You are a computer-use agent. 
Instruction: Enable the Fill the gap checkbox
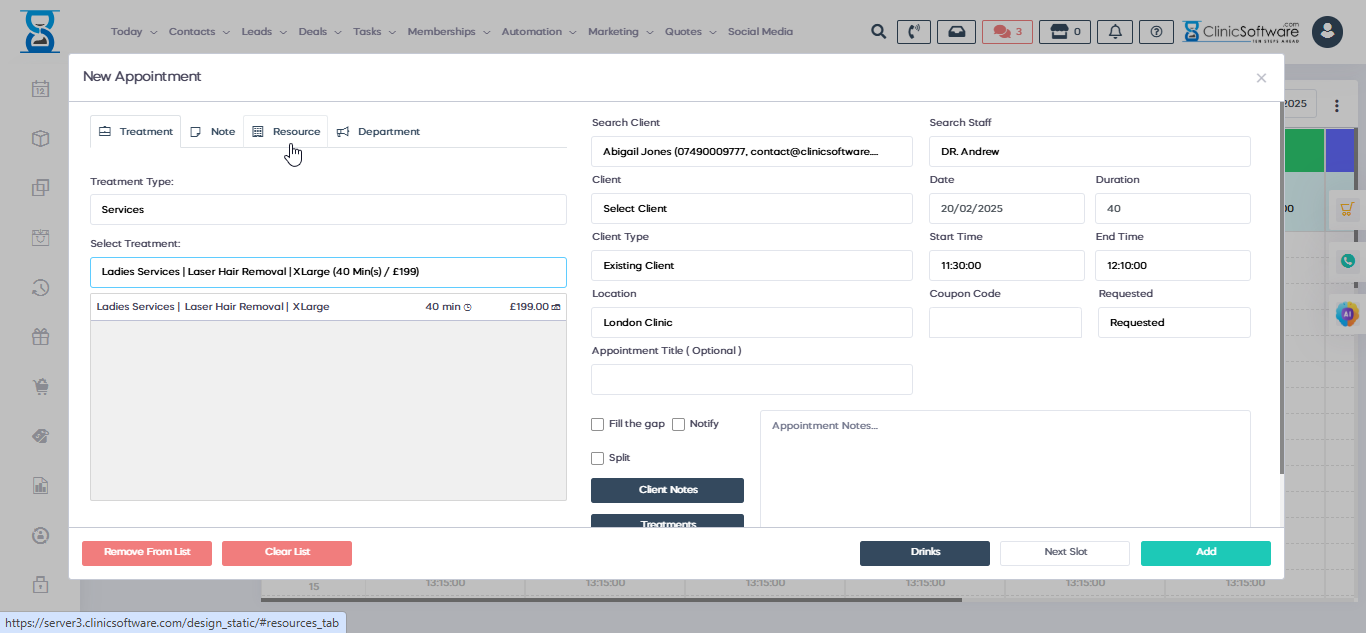pos(598,424)
